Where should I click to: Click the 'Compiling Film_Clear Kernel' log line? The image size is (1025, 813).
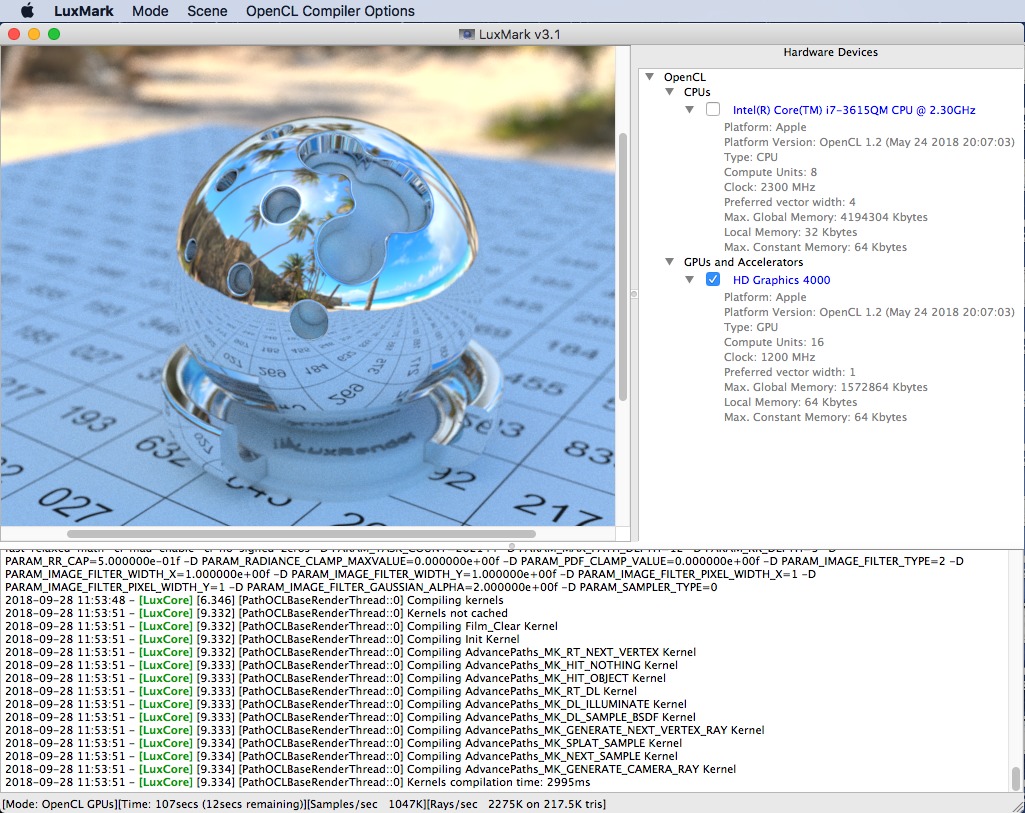click(281, 626)
